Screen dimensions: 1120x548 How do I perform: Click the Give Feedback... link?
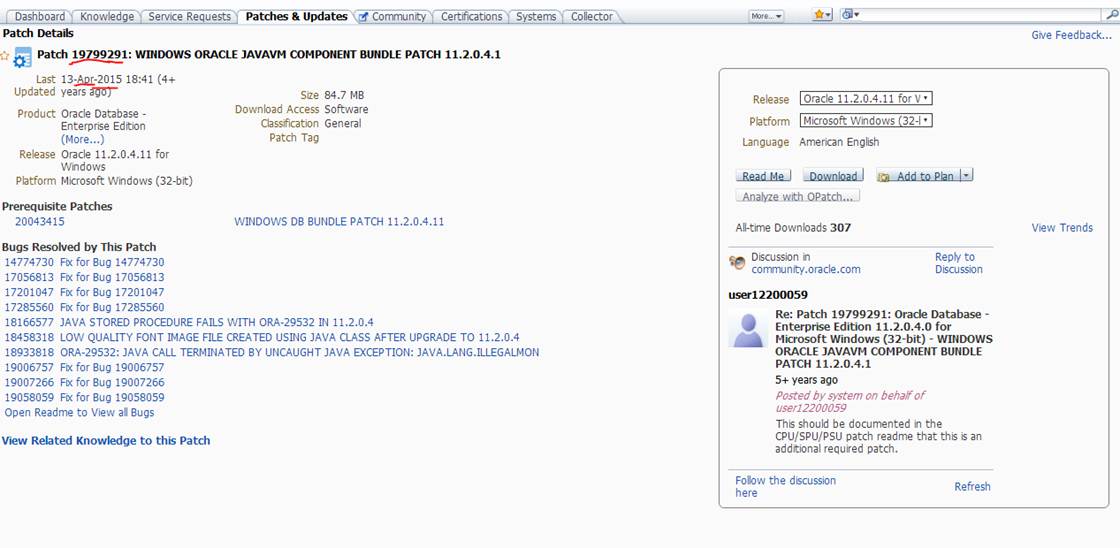point(1071,35)
